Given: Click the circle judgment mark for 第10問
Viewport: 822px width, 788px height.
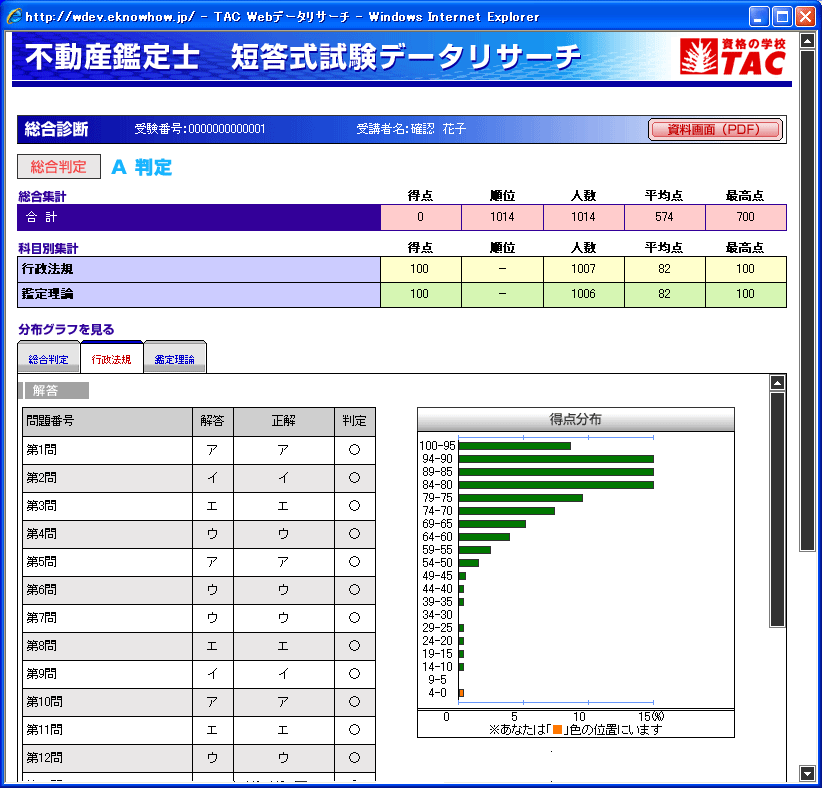Looking at the screenshot, I should coord(354,702).
